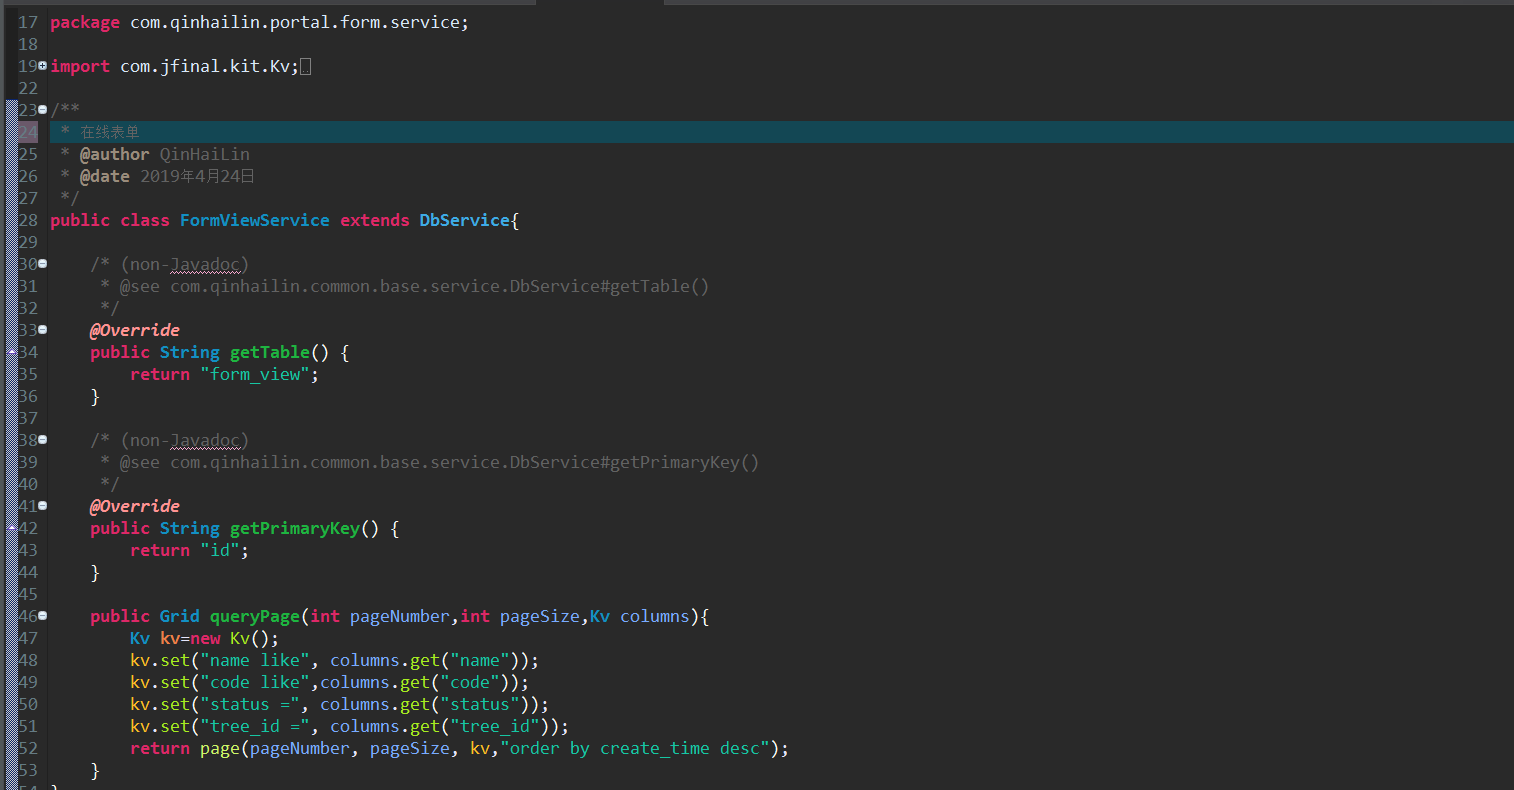Click the queryPage method name

coord(254,616)
